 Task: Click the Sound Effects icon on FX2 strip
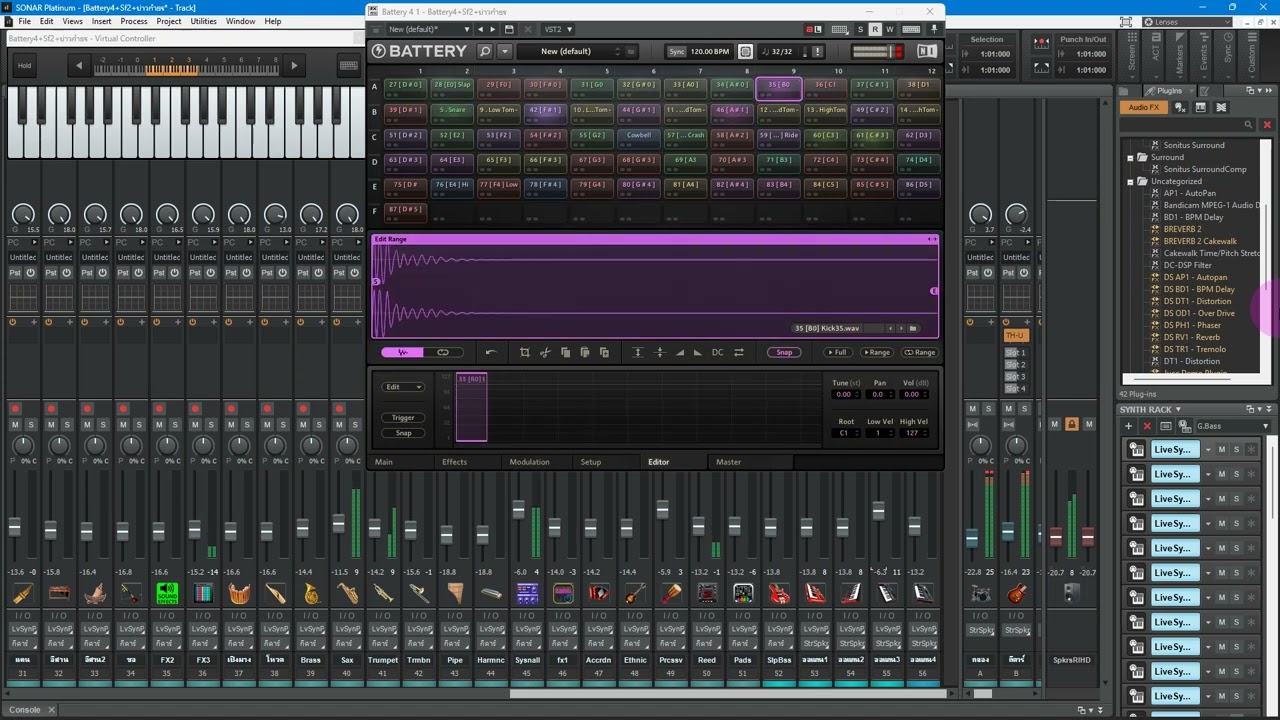click(x=167, y=594)
